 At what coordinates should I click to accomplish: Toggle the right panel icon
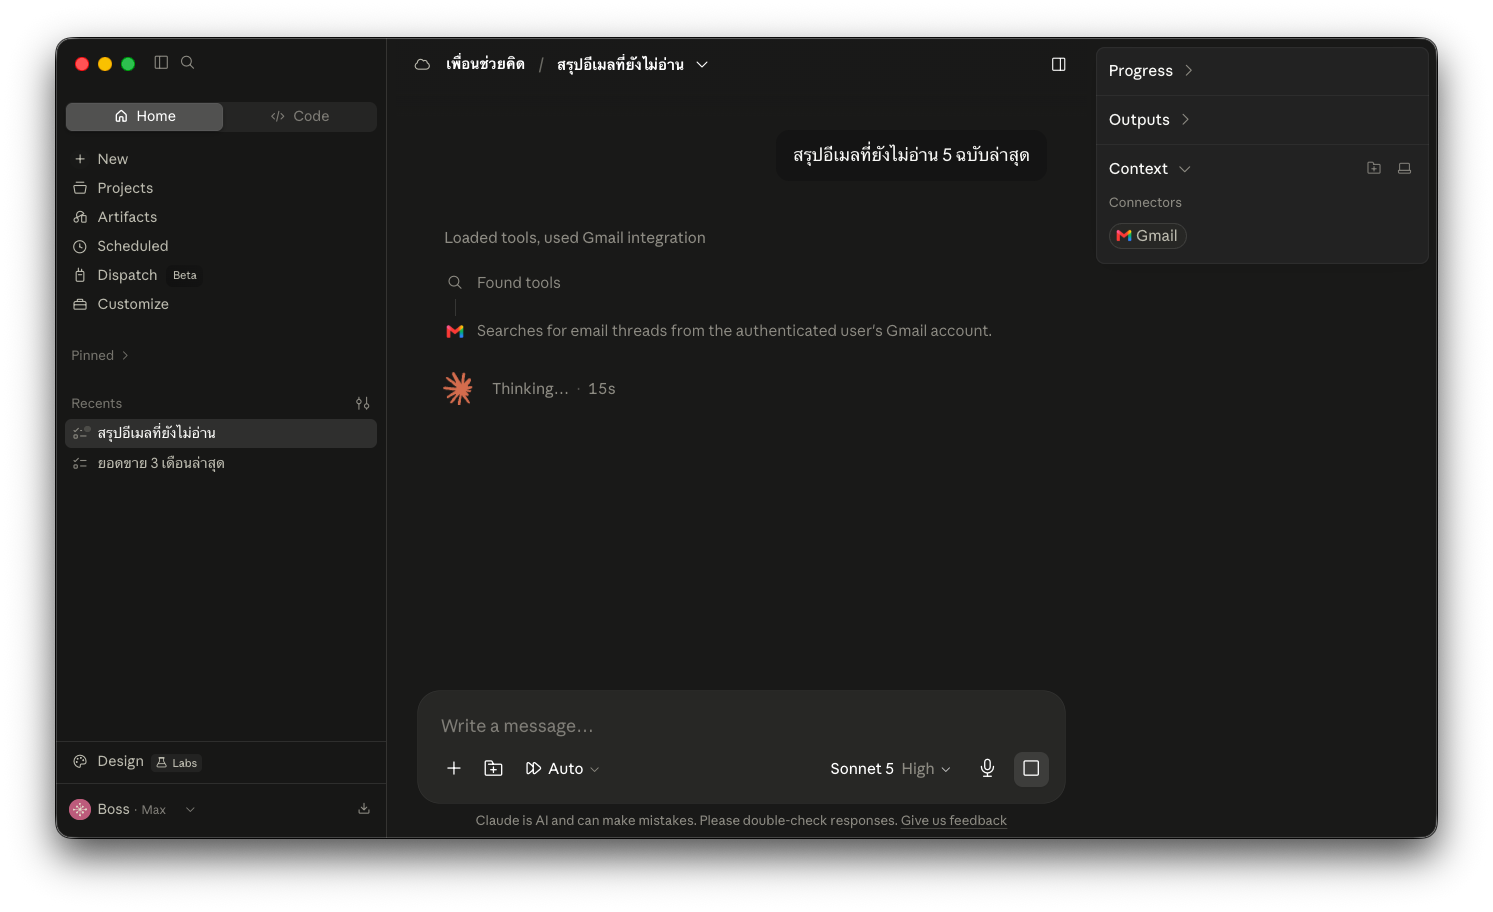1059,64
